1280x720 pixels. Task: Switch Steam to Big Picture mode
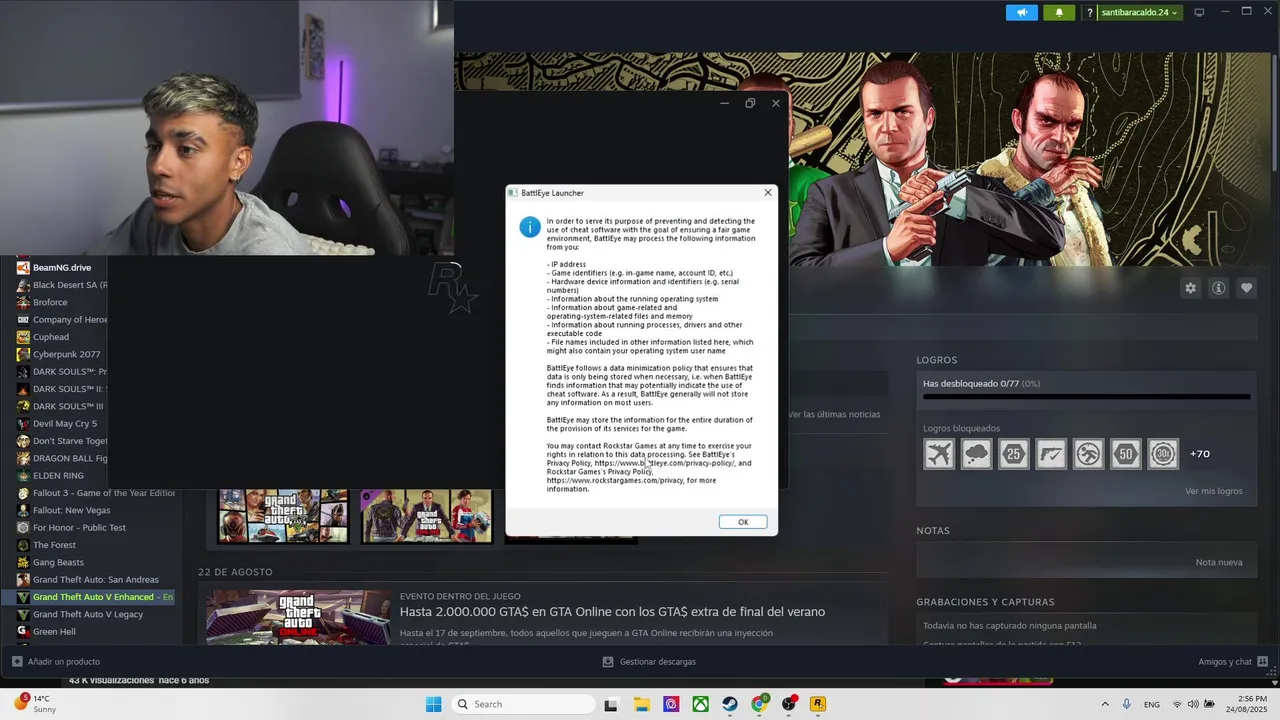pos(1199,13)
